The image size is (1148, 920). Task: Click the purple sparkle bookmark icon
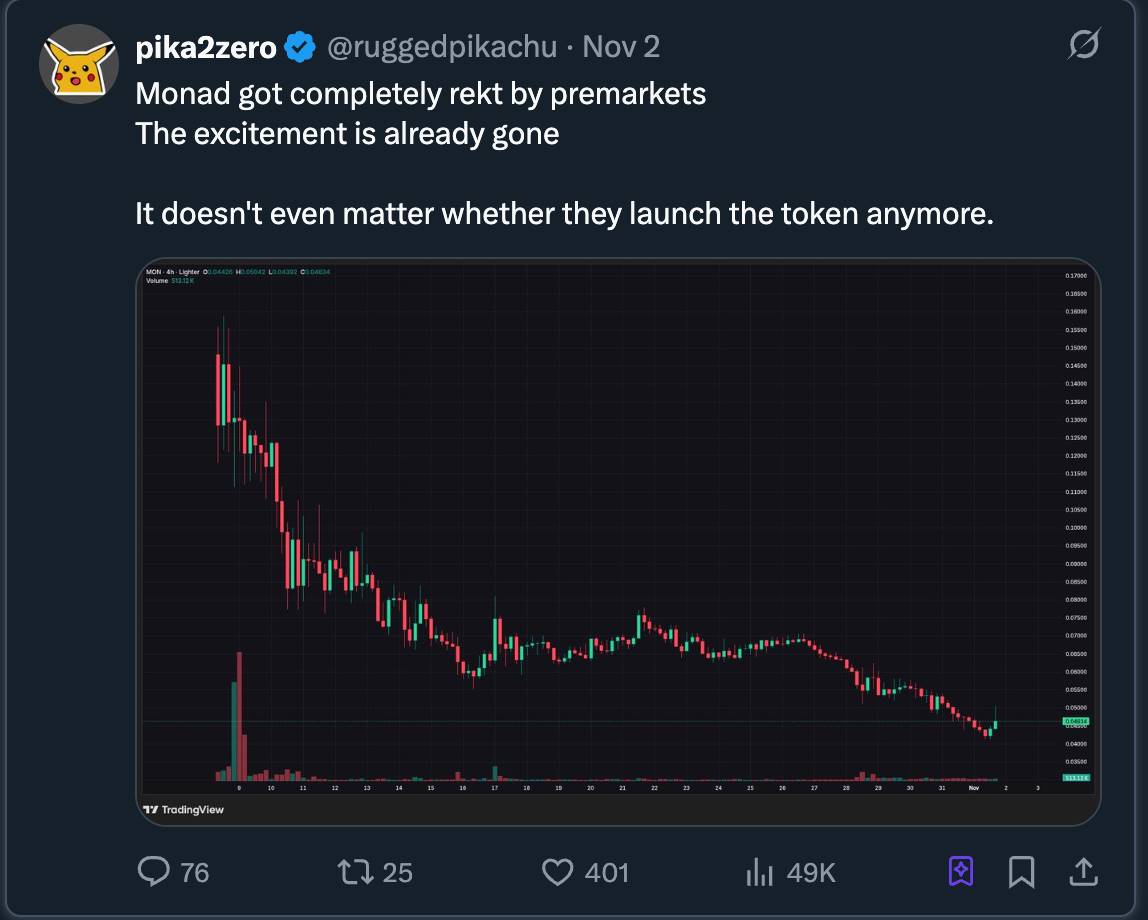(960, 872)
